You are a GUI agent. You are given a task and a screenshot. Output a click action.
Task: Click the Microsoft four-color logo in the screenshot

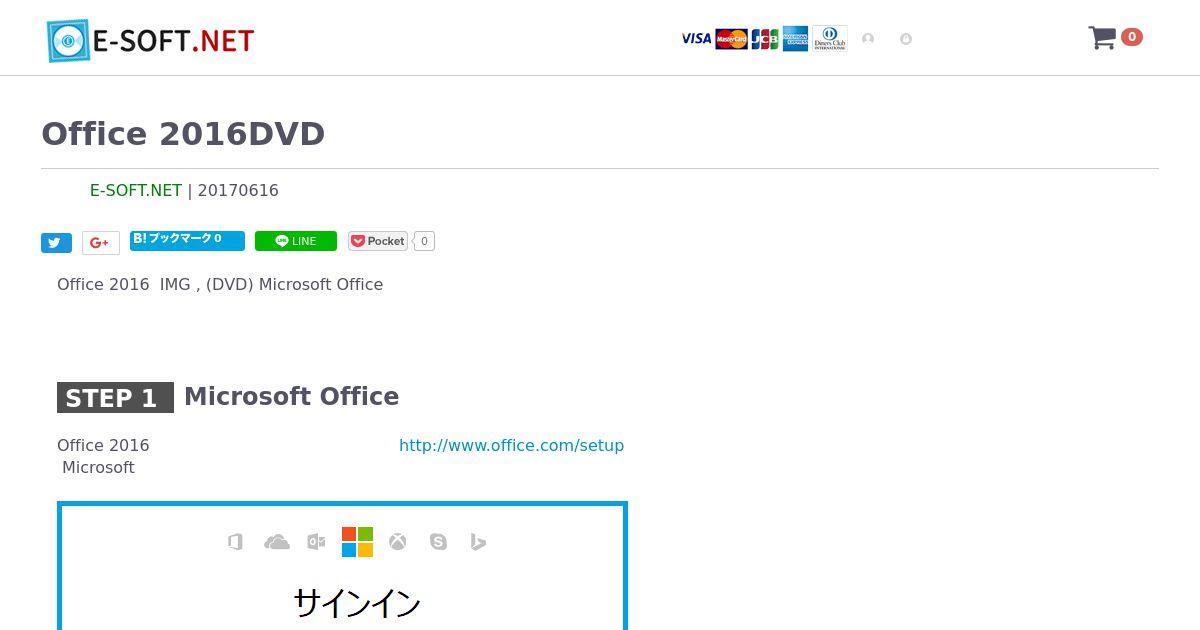357,542
